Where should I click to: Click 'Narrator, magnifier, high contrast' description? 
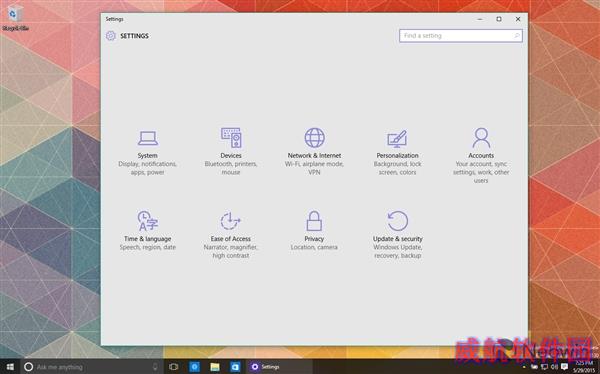point(231,252)
